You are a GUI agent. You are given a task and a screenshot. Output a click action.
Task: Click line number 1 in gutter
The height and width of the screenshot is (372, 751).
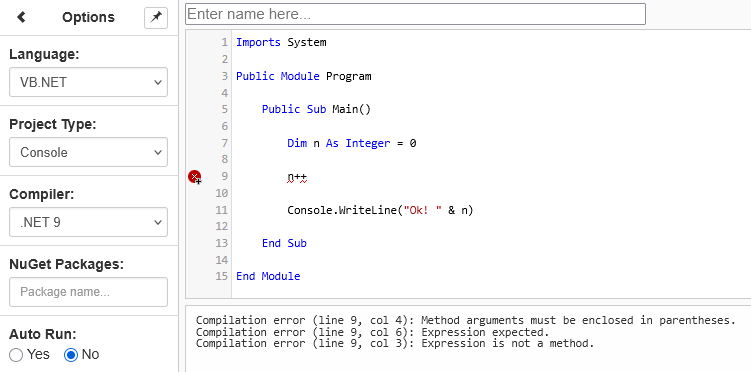[x=225, y=43]
